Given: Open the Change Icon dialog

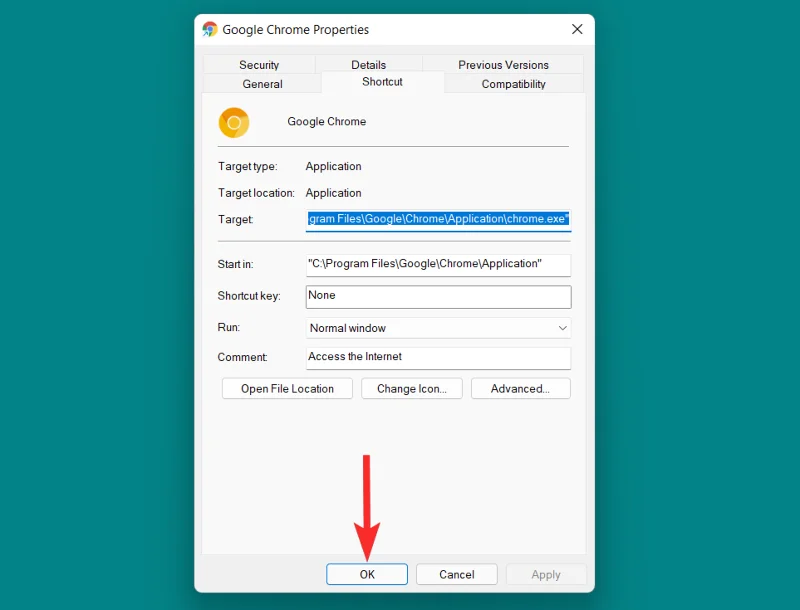Looking at the screenshot, I should pos(411,388).
